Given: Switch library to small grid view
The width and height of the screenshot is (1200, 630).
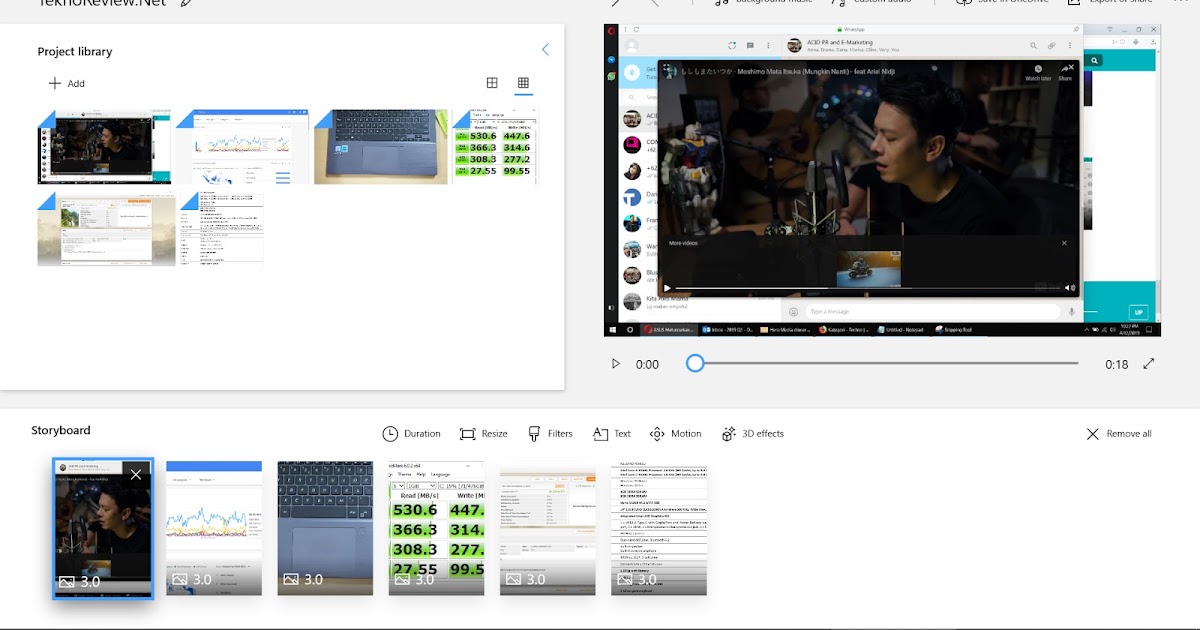Looking at the screenshot, I should [523, 83].
